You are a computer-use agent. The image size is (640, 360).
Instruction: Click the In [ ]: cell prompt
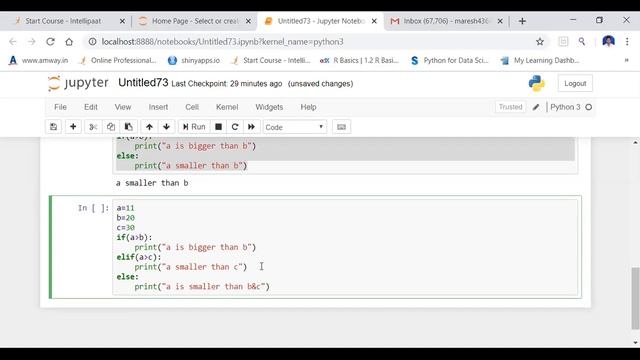(x=93, y=208)
